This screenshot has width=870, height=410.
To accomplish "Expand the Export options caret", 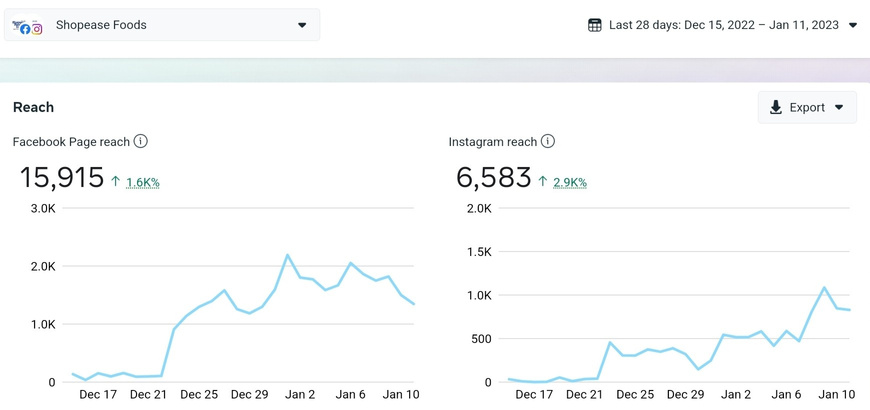I will tap(839, 107).
